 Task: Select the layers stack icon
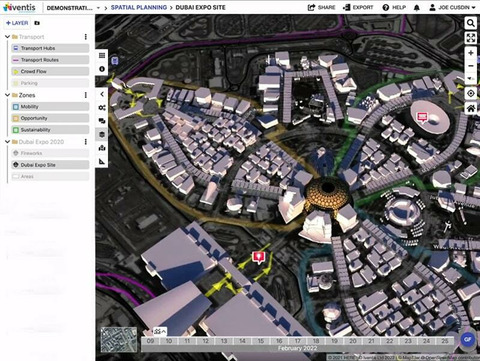pos(102,134)
